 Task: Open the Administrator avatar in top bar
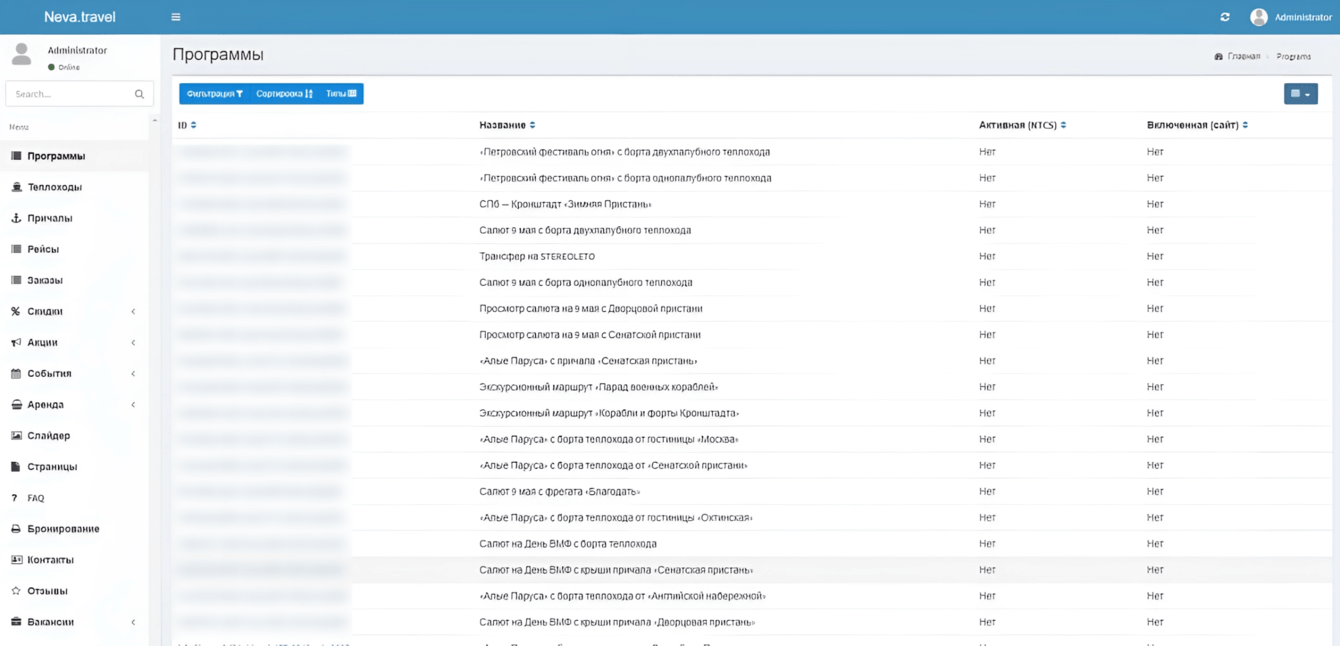[1259, 17]
